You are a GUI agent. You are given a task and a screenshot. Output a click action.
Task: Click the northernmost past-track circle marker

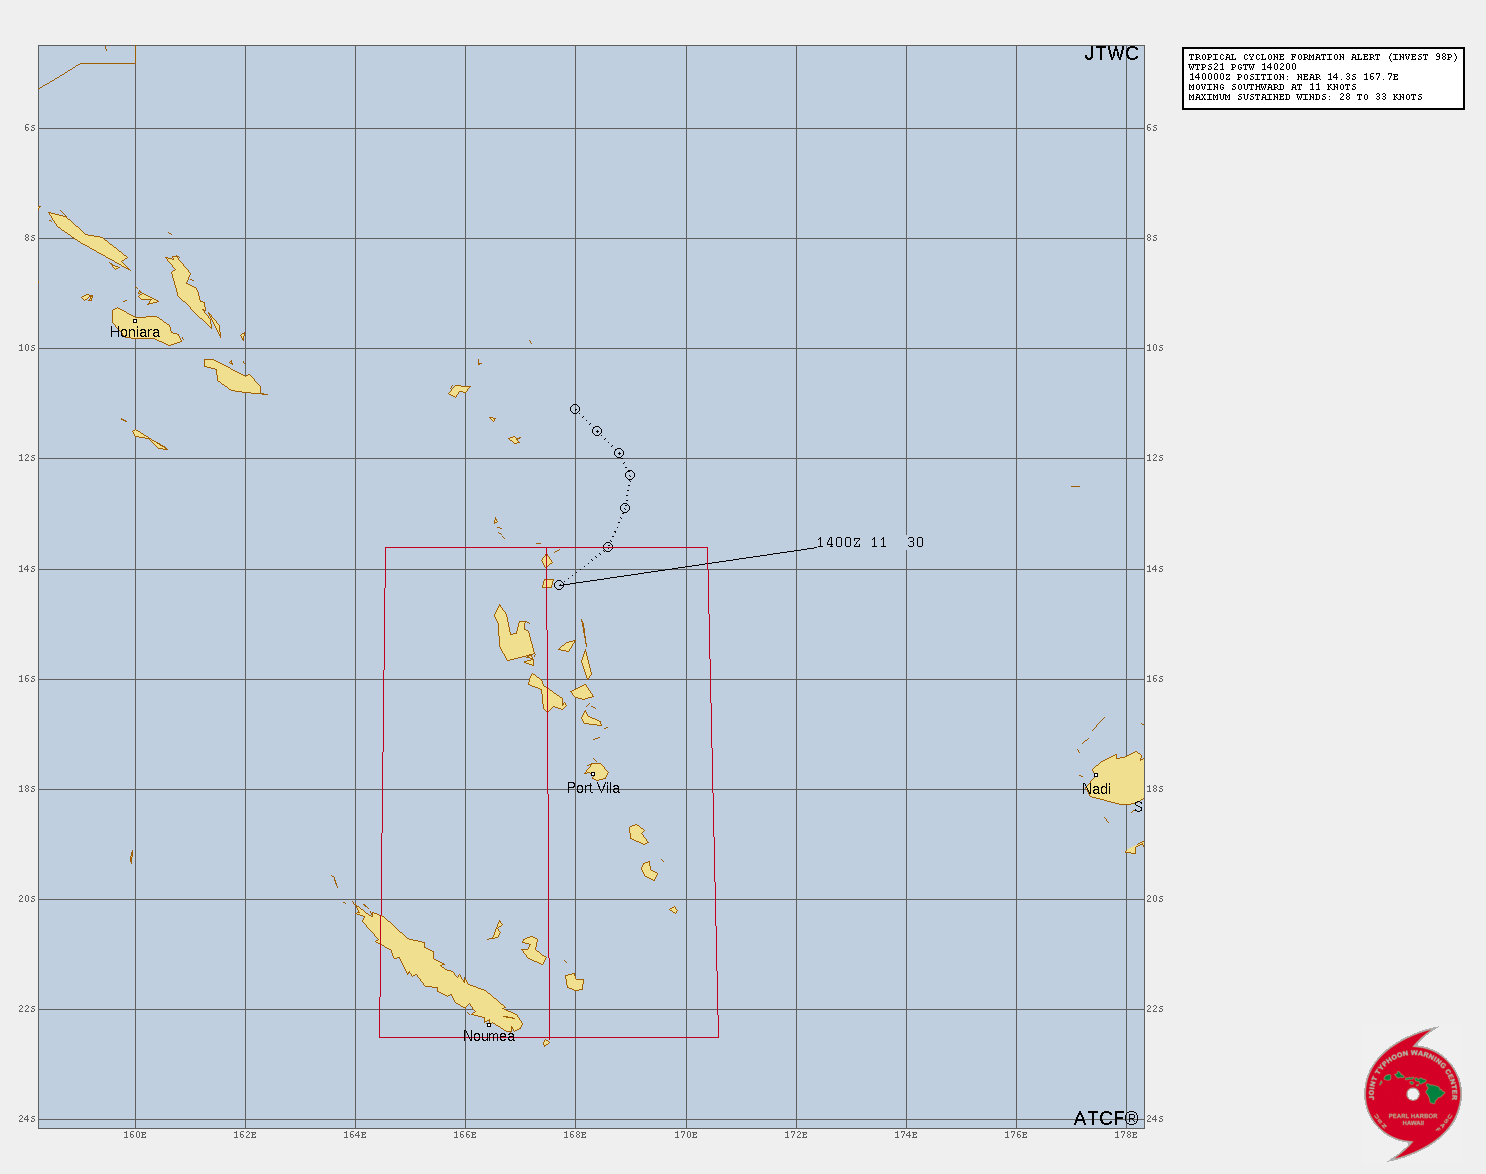[575, 409]
